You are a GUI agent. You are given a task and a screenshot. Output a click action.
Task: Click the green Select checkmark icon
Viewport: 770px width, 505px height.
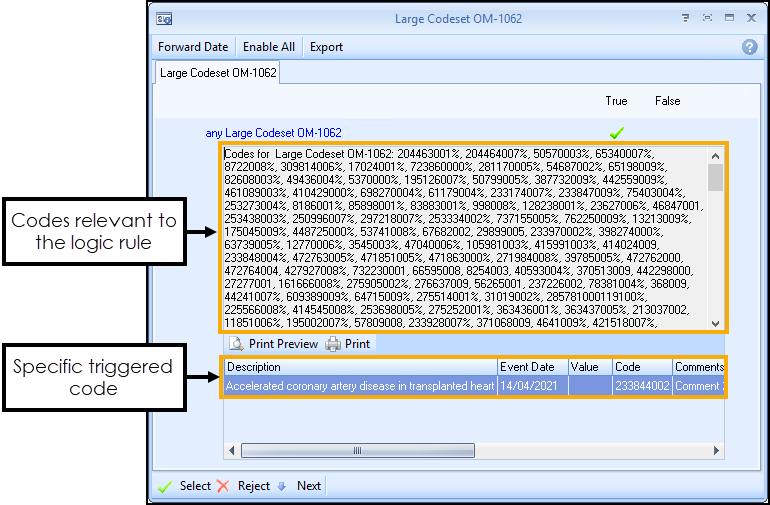[165, 486]
